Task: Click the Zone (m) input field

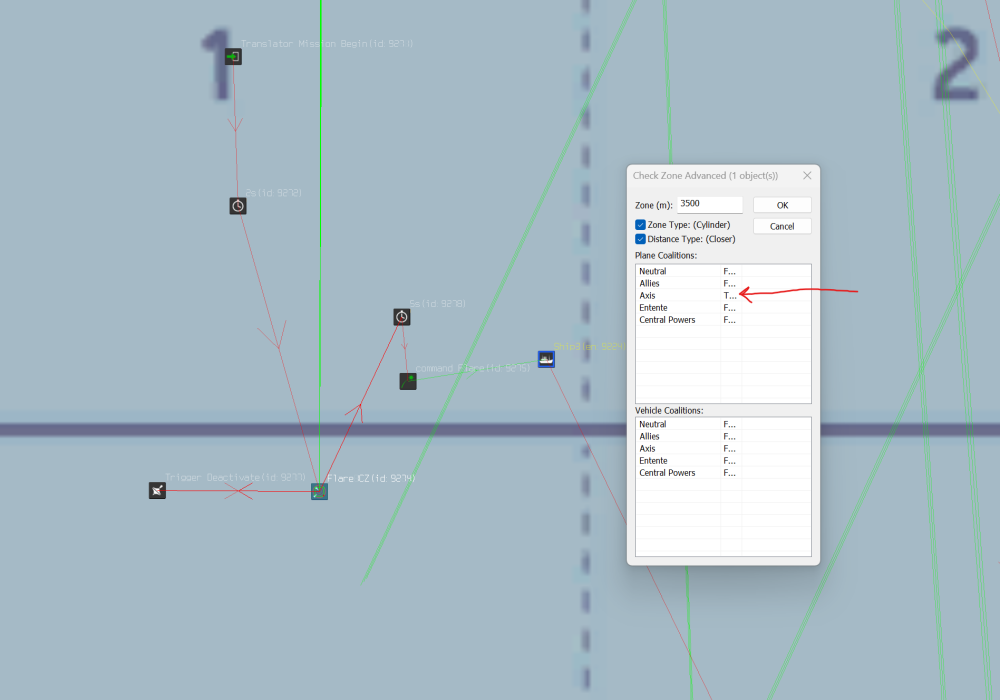Action: [x=709, y=204]
